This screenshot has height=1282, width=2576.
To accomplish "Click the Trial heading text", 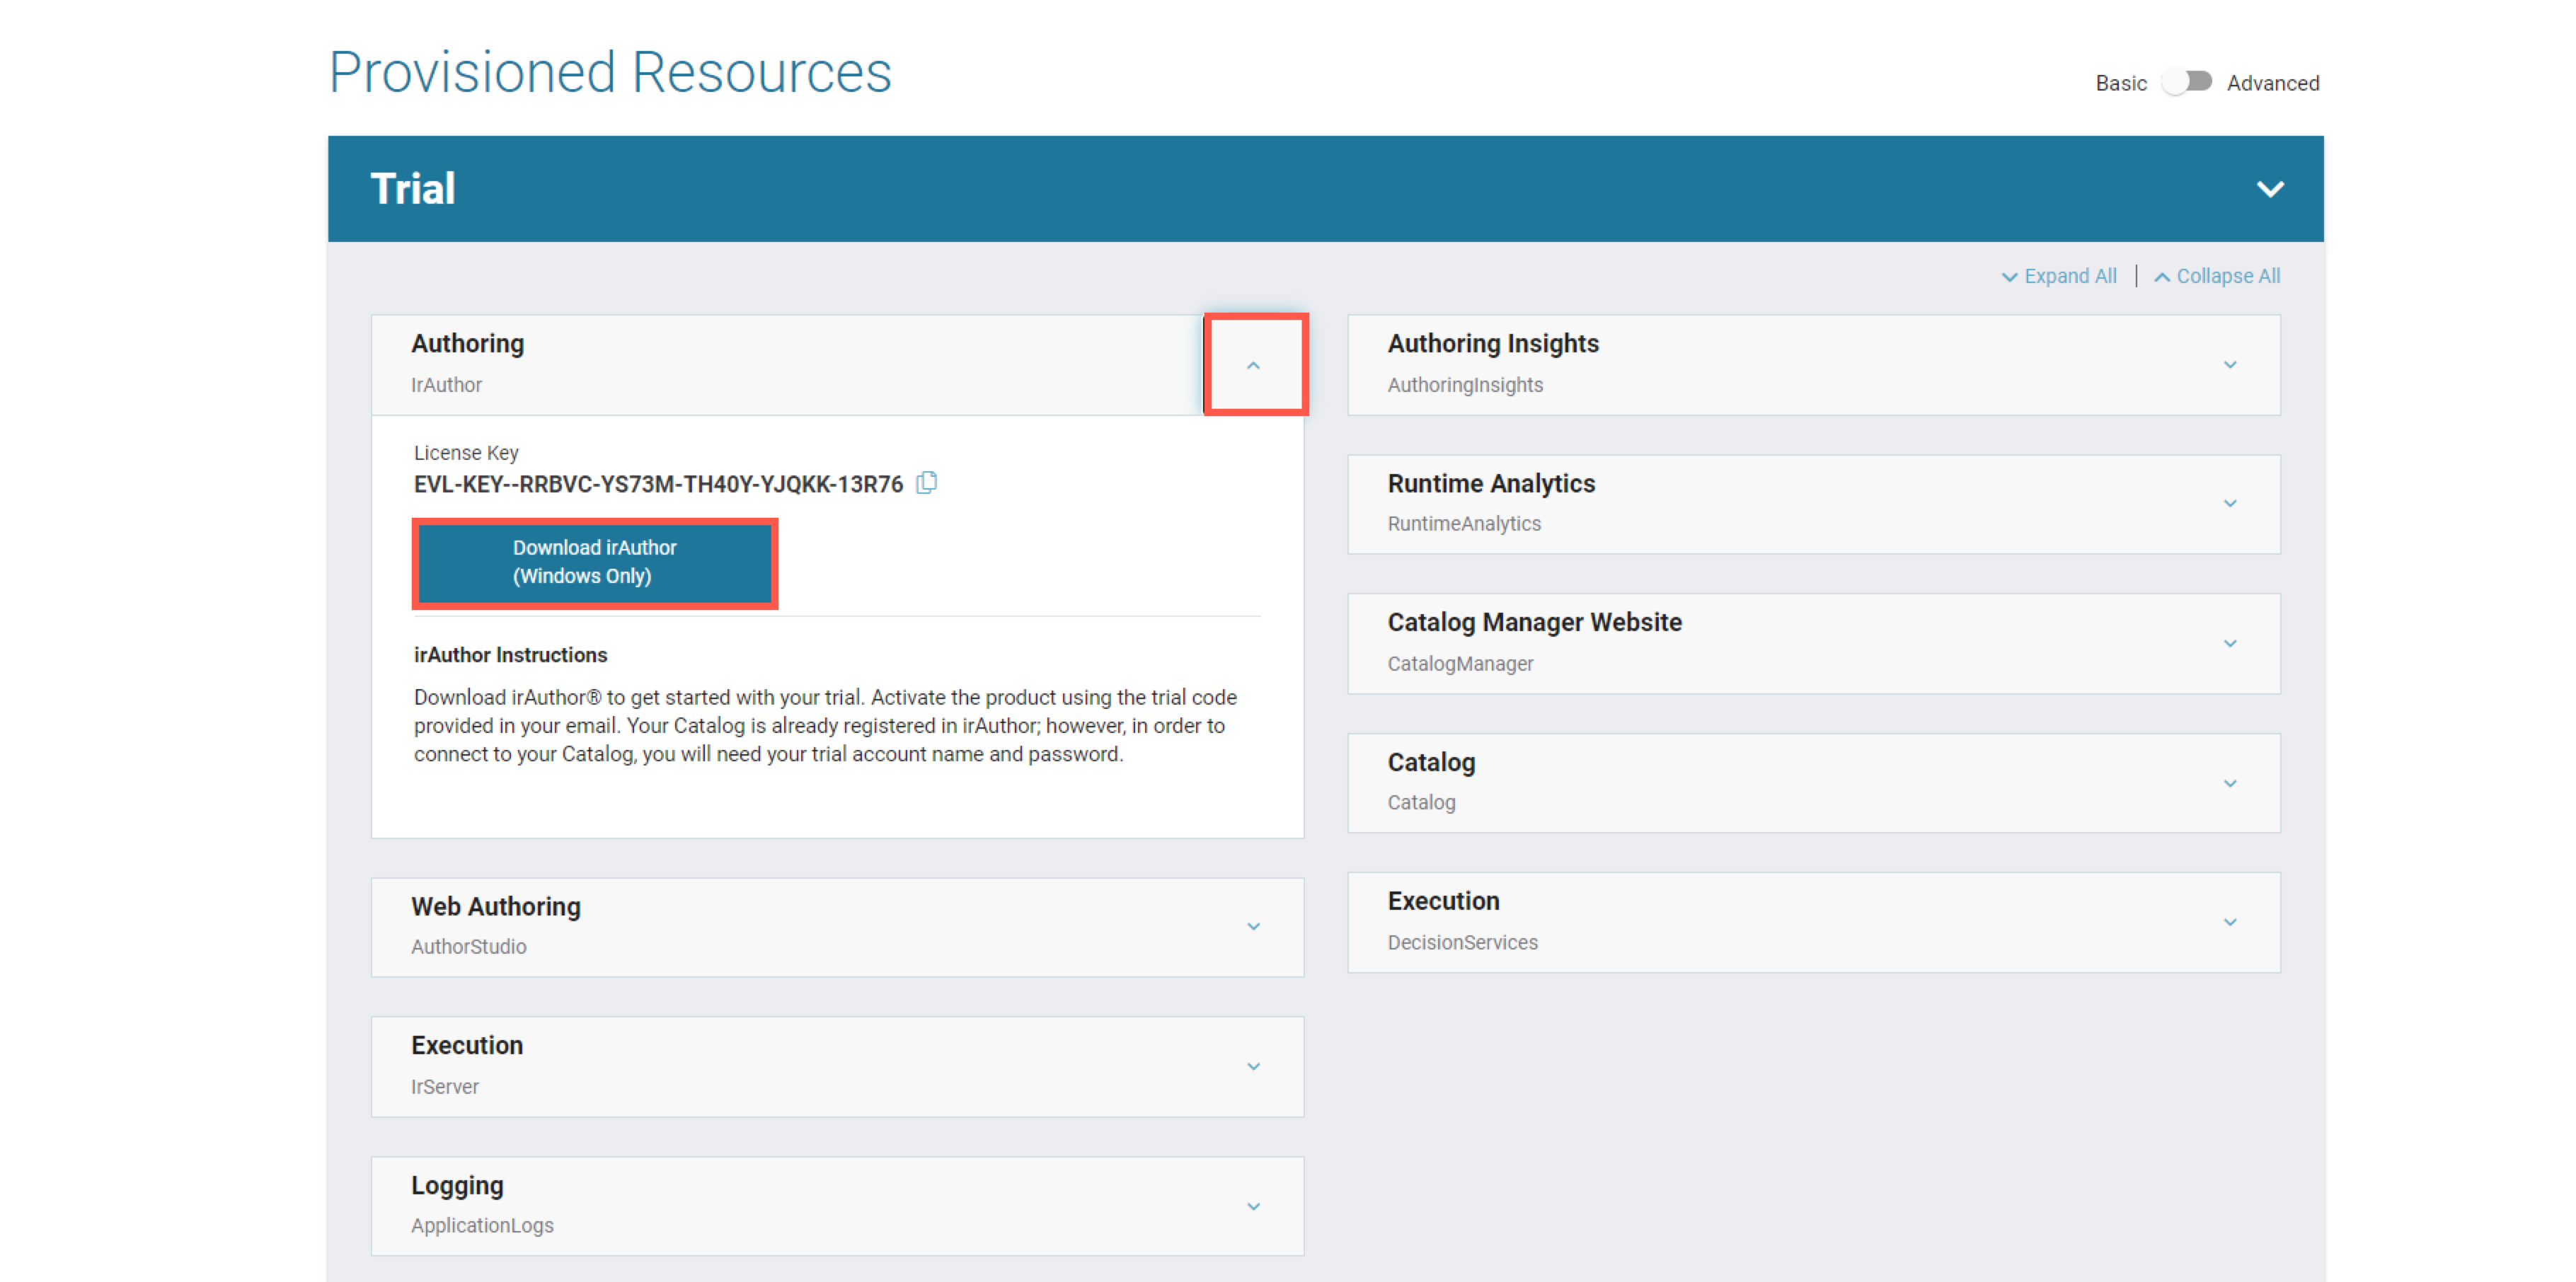I will (413, 189).
